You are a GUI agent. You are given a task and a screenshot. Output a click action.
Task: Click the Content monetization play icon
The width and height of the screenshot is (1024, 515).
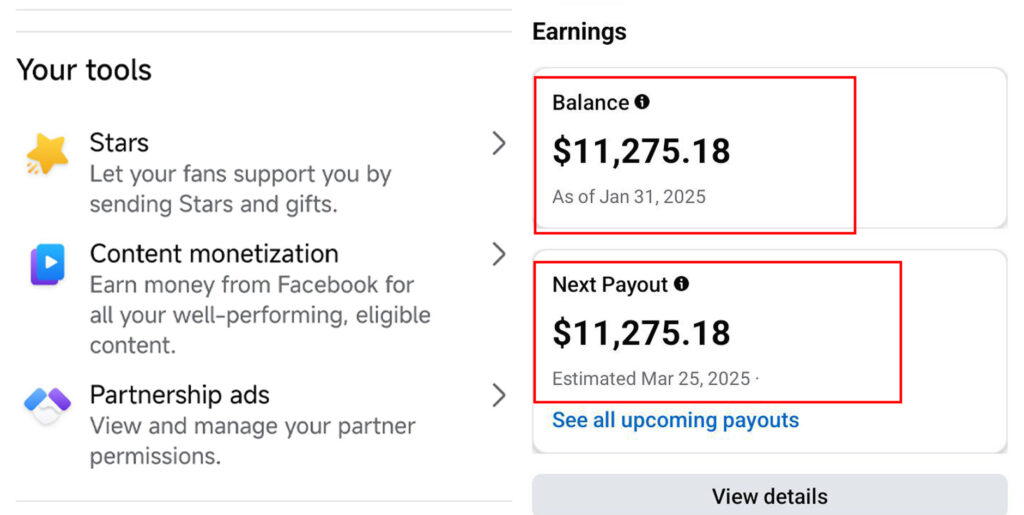coord(48,264)
